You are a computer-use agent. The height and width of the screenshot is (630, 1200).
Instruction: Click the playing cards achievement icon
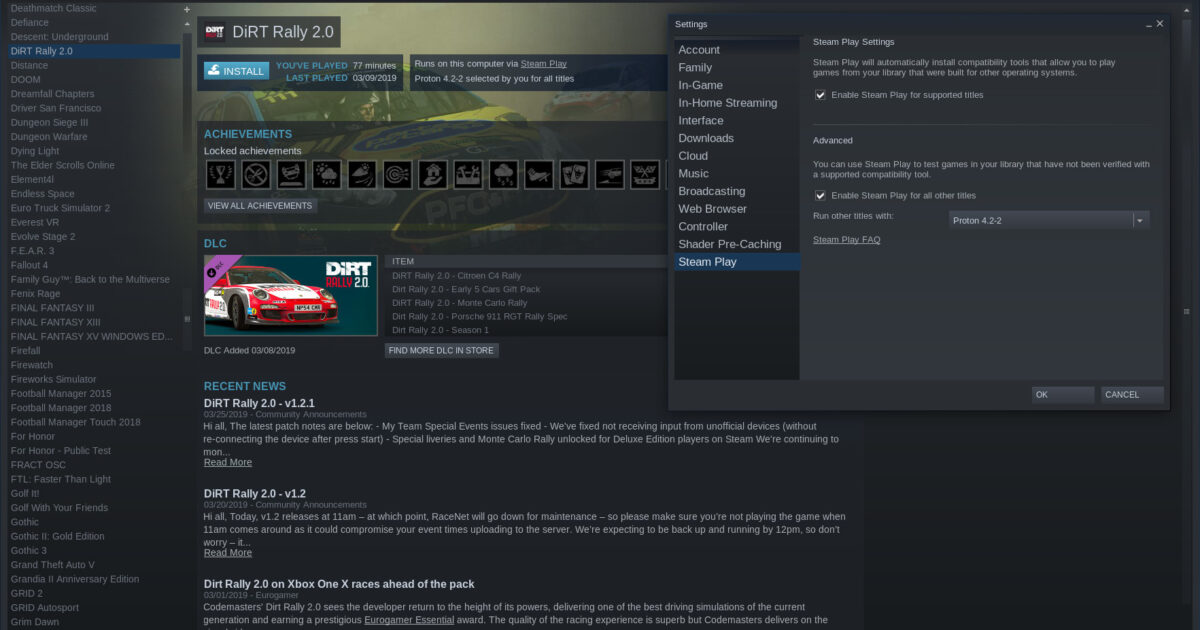(x=575, y=175)
